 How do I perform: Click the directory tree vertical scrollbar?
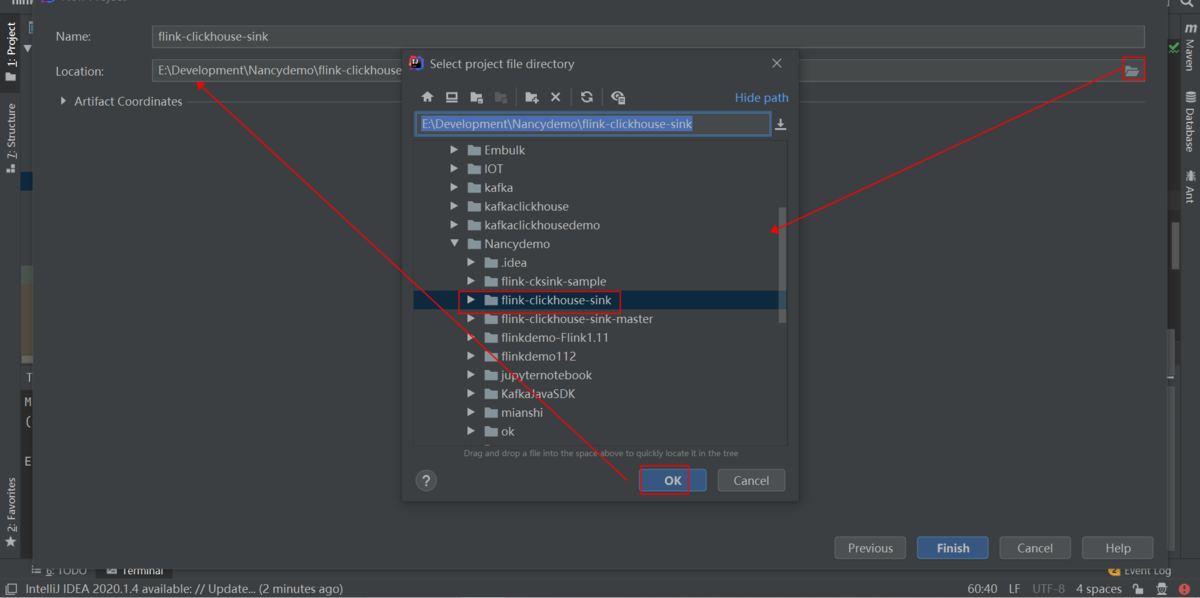click(782, 265)
